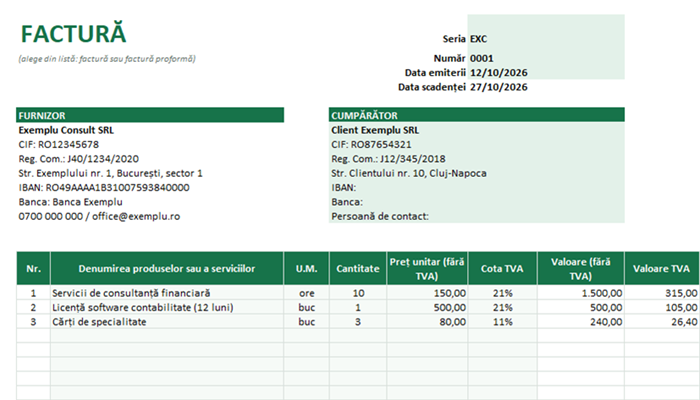Click the unit cell 'ore'
This screenshot has width=700, height=400.
click(307, 293)
